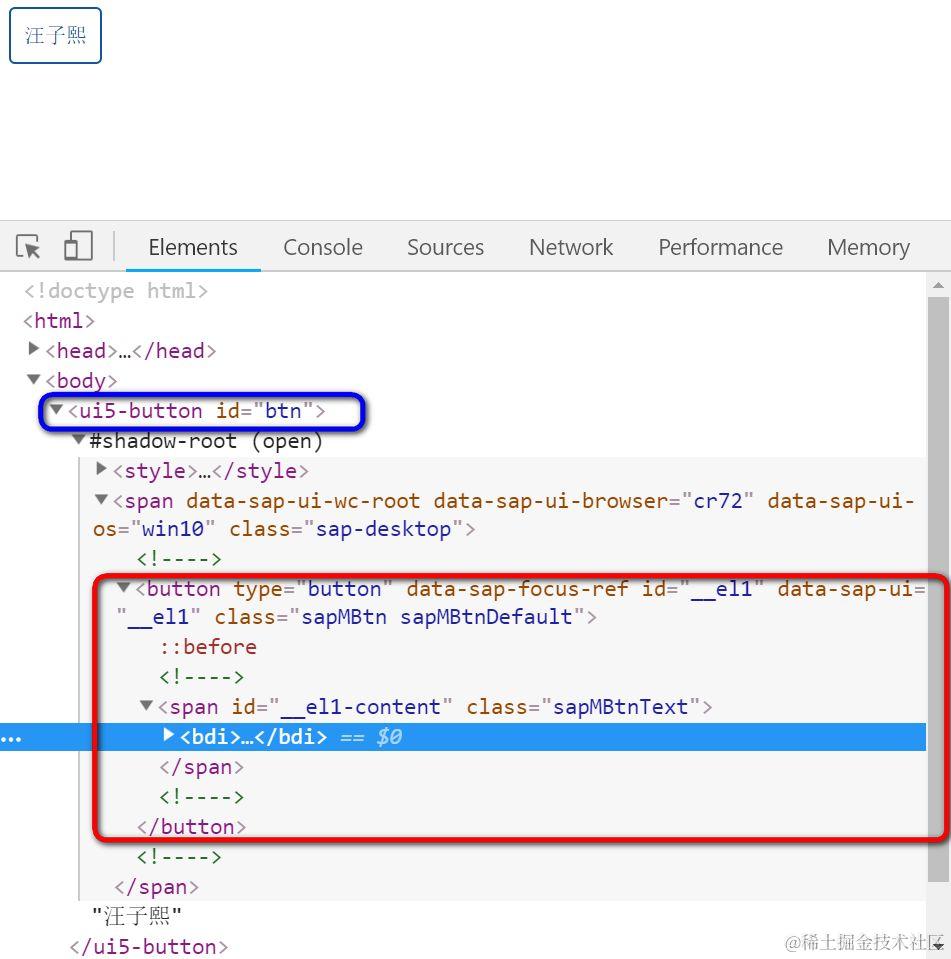
Task: Select the doctype html line
Action: [116, 291]
